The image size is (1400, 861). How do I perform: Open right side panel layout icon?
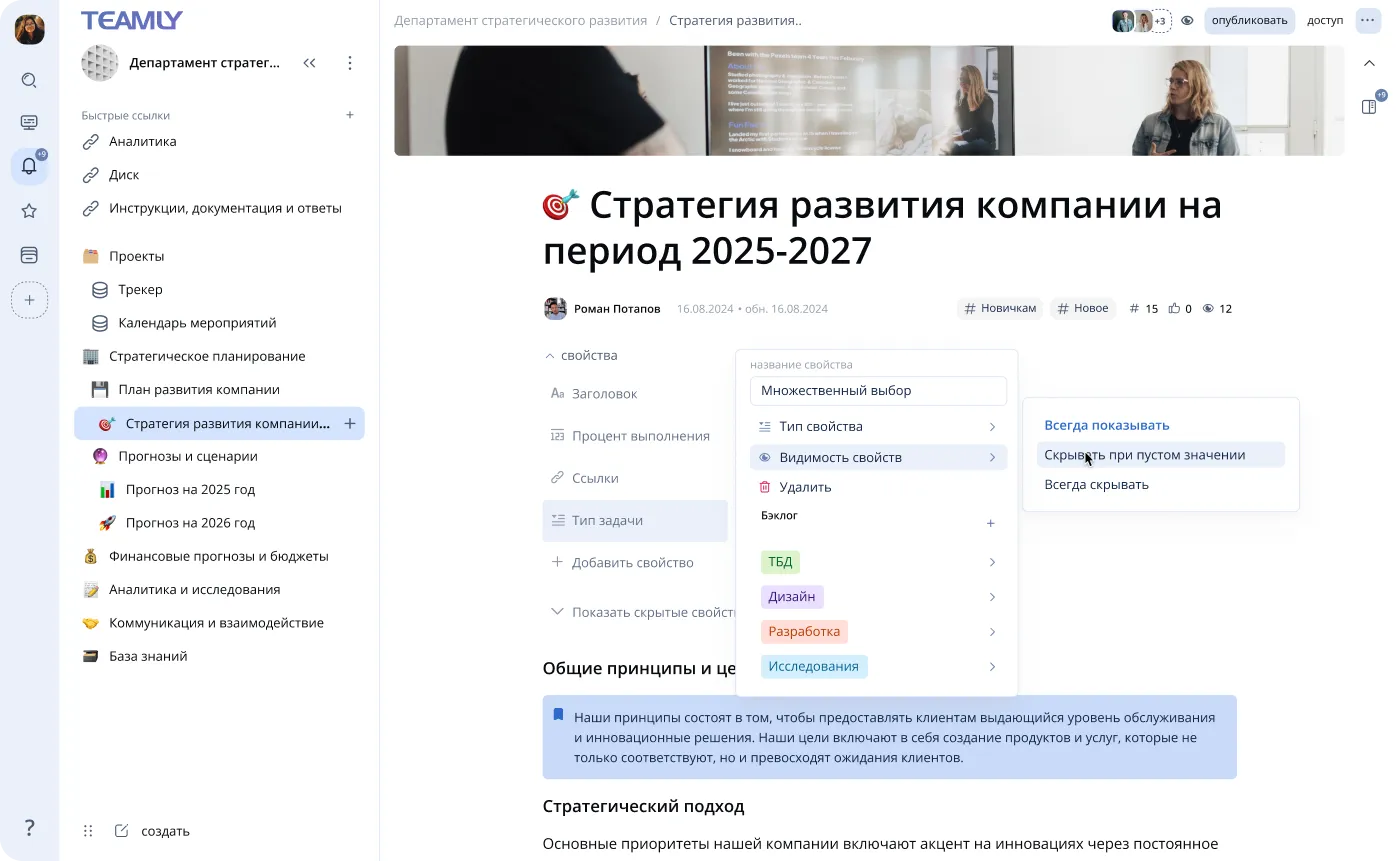(x=1369, y=107)
